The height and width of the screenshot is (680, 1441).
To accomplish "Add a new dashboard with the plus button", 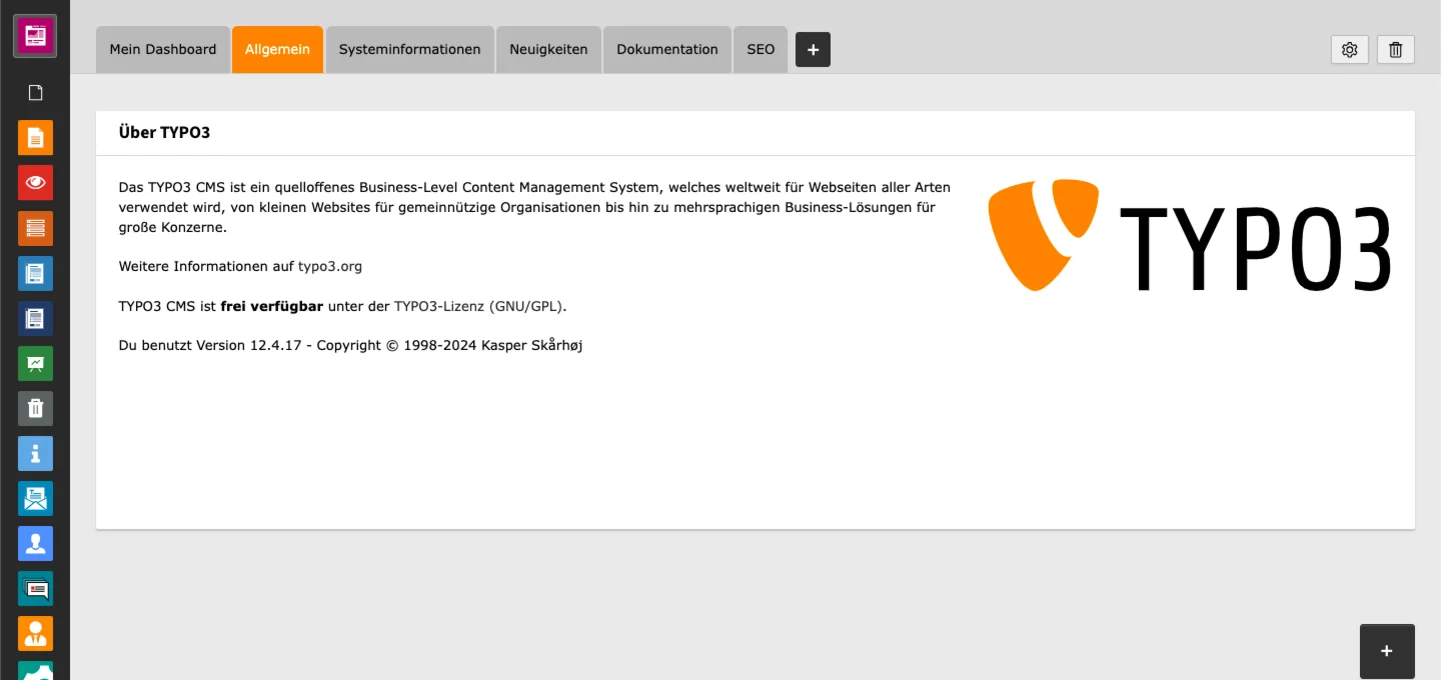I will coord(812,49).
